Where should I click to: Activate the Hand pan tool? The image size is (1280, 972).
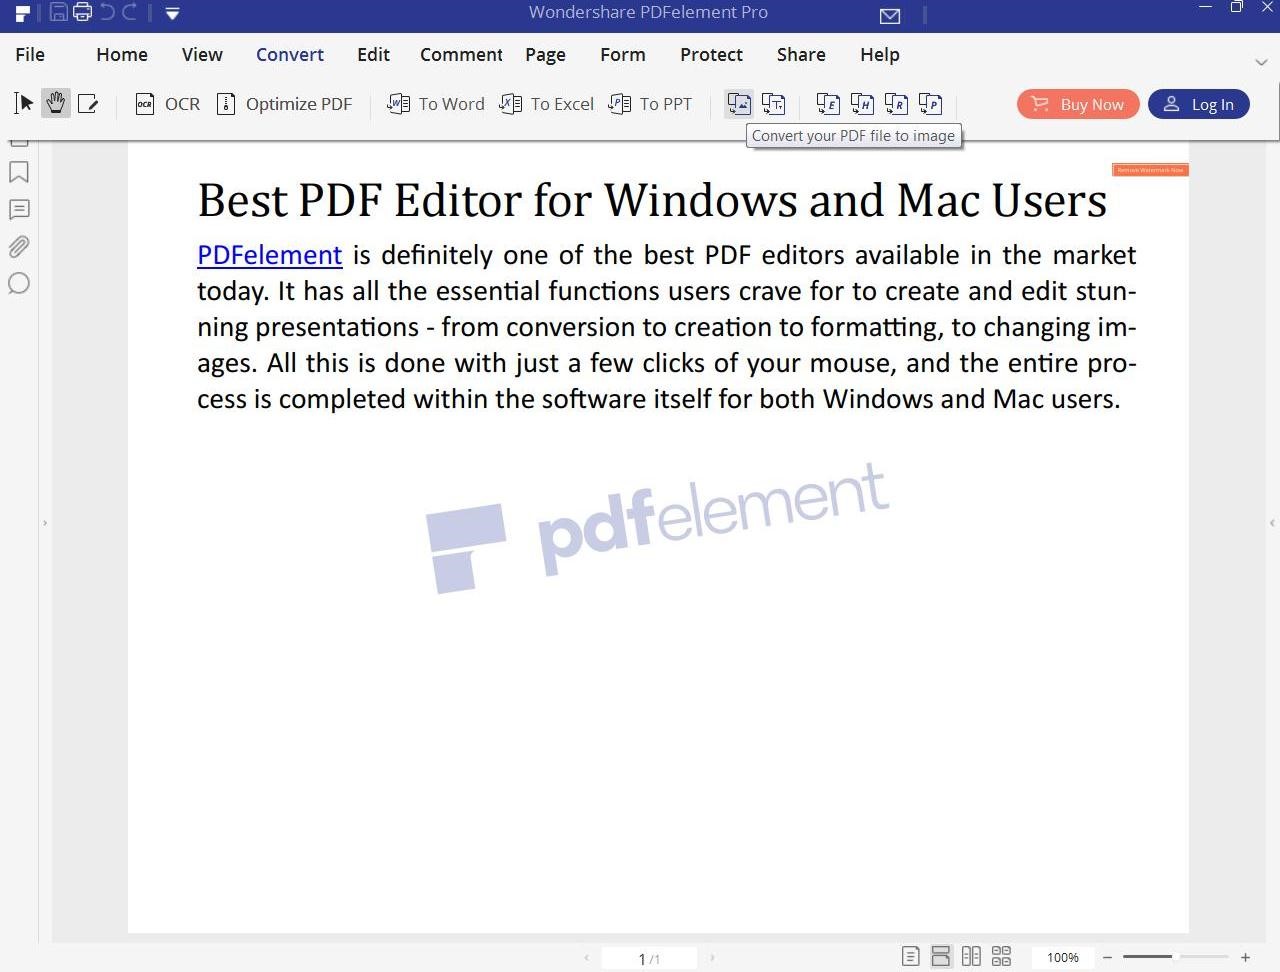[56, 103]
